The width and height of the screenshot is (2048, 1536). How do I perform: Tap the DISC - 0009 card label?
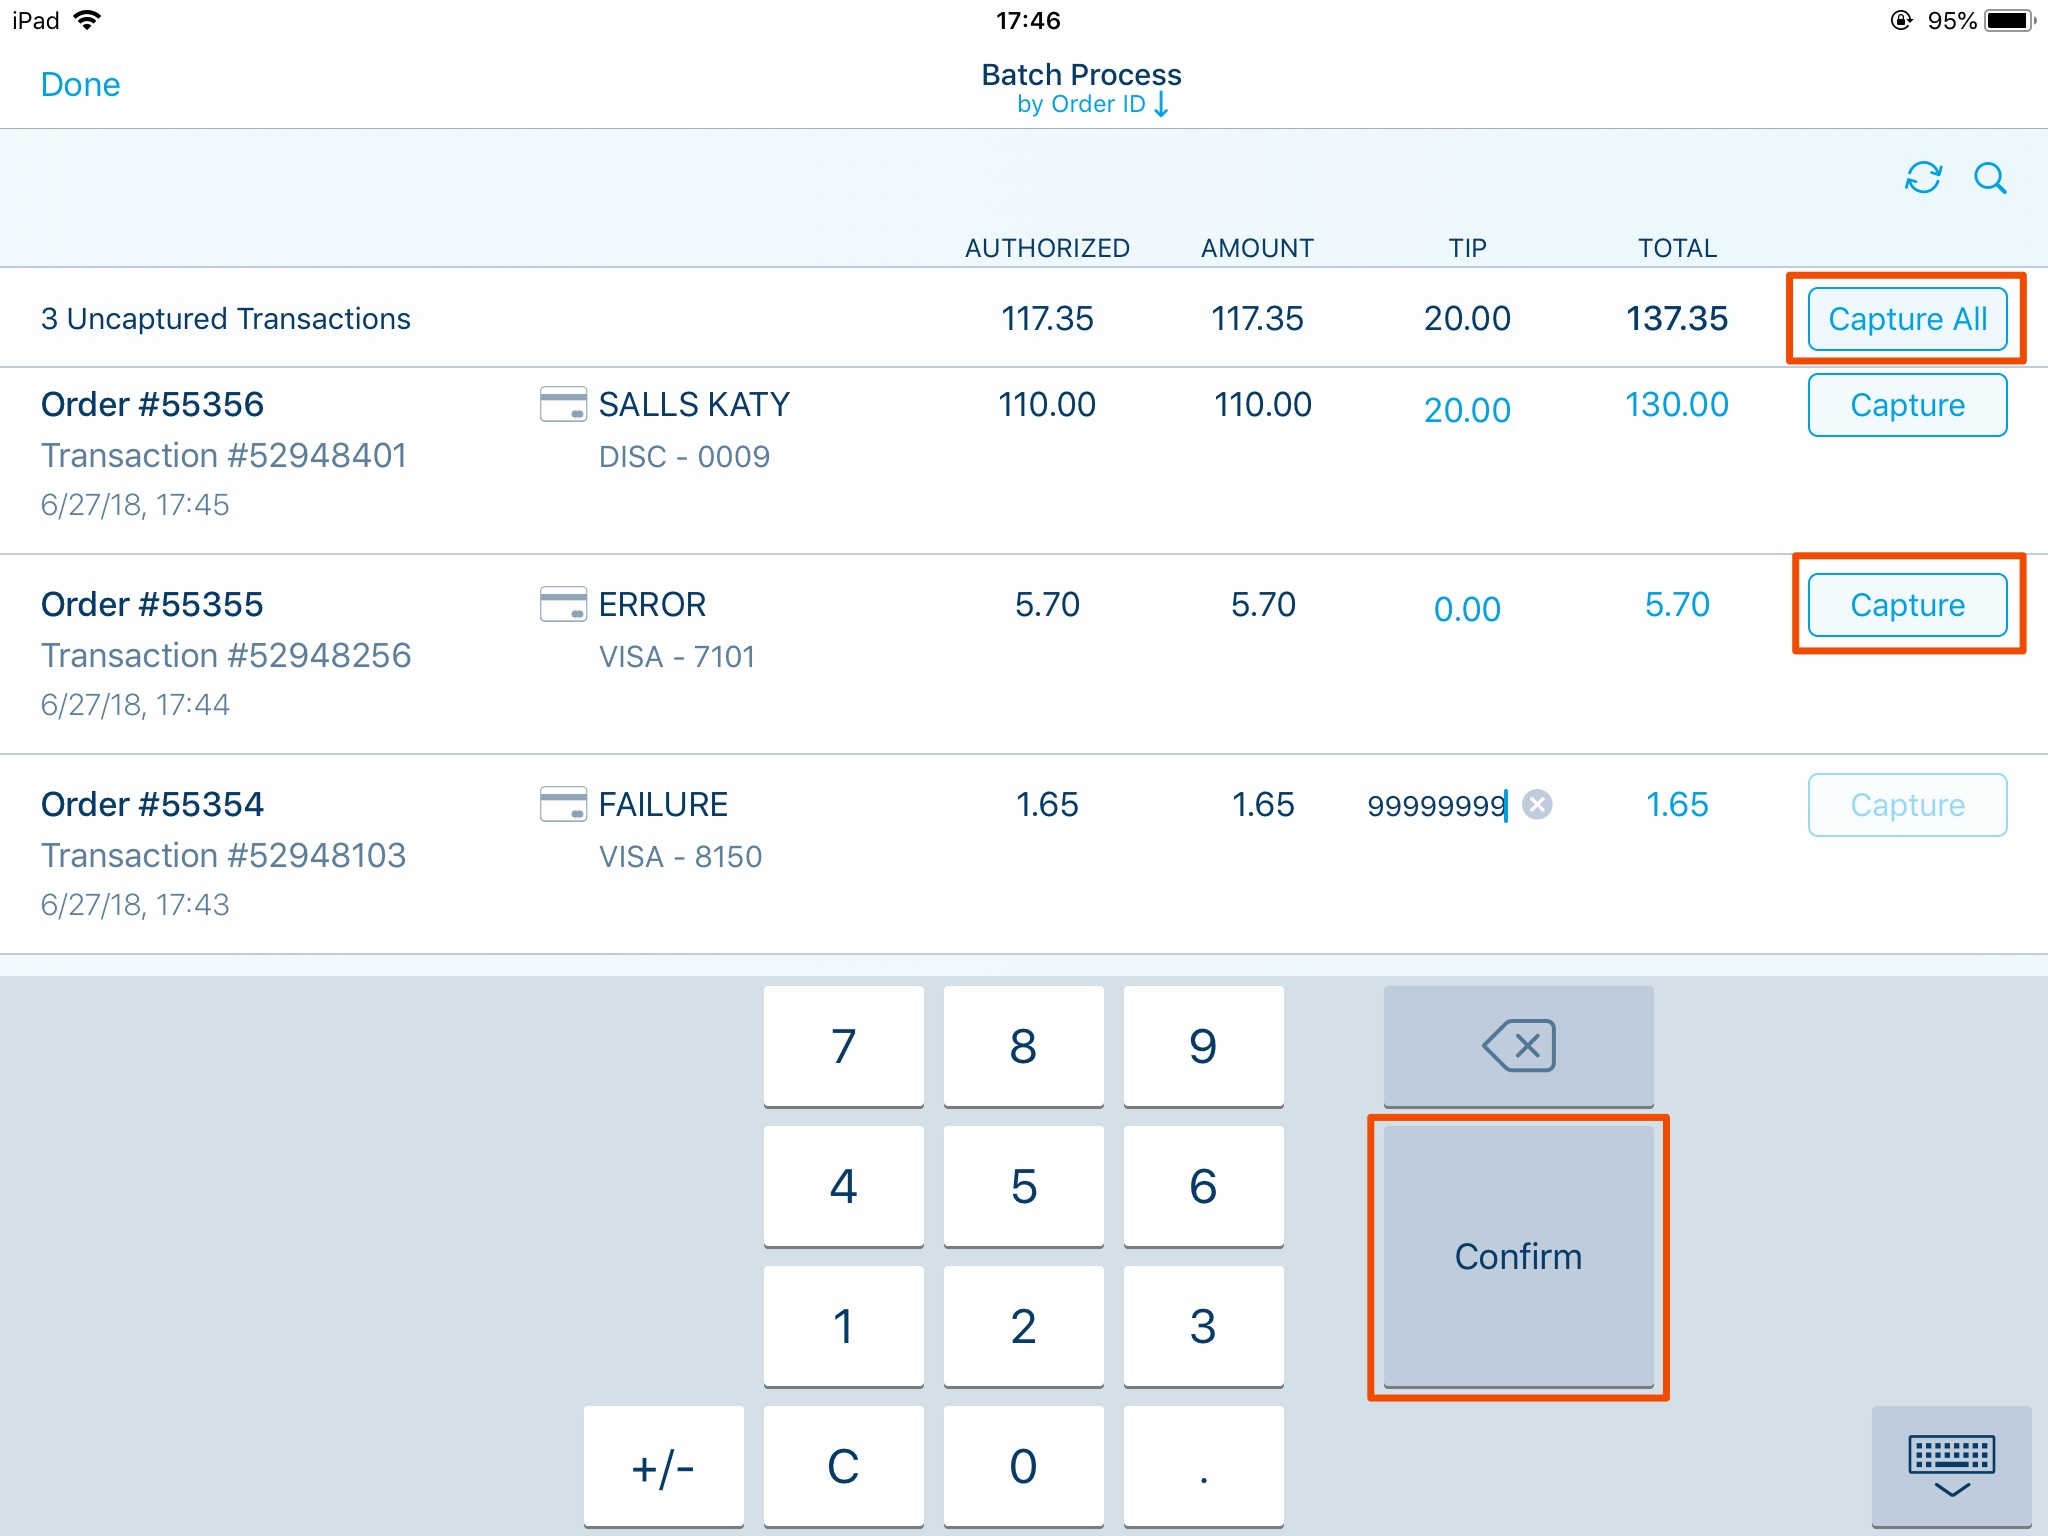pos(684,457)
